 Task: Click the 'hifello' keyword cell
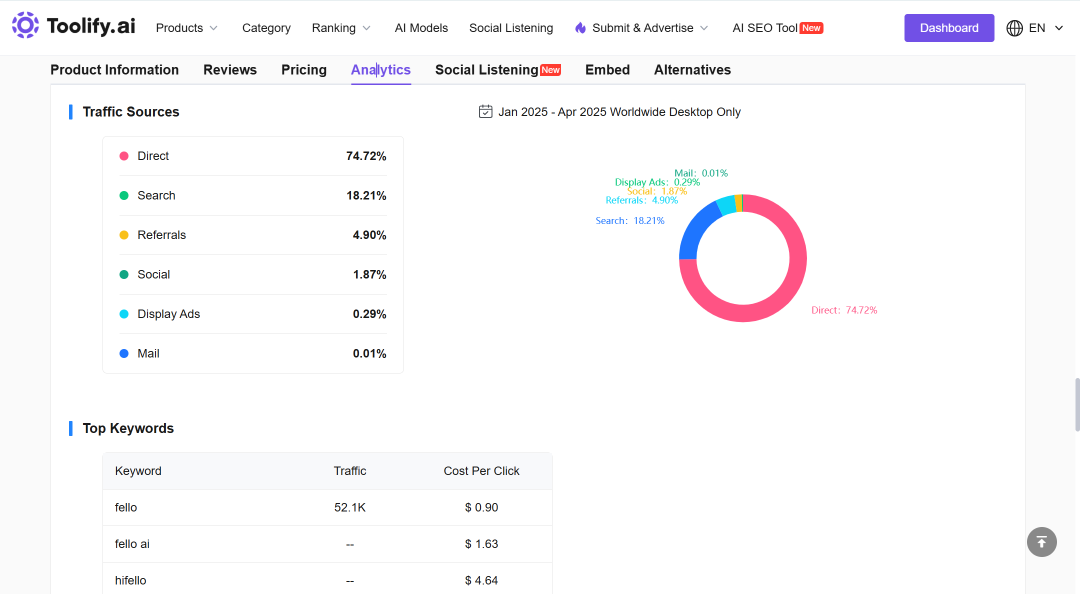(130, 580)
